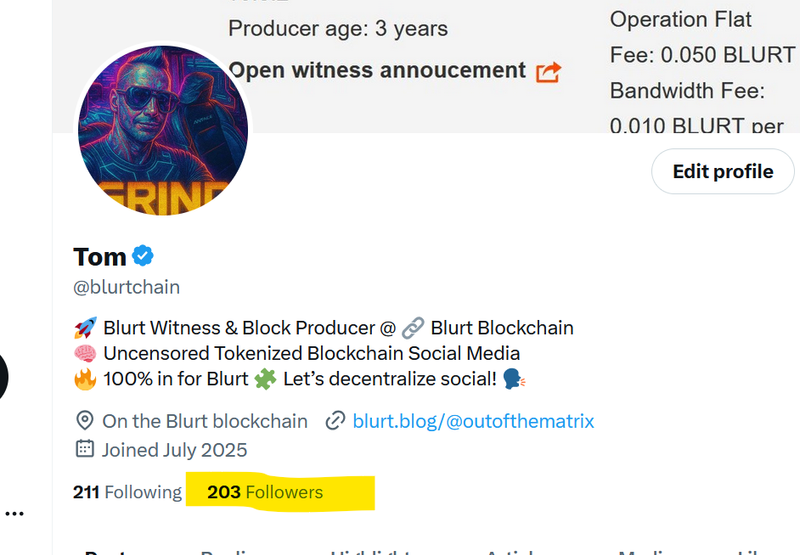Click the speaking head emoji at bio end
The image size is (800, 555).
coord(514,379)
